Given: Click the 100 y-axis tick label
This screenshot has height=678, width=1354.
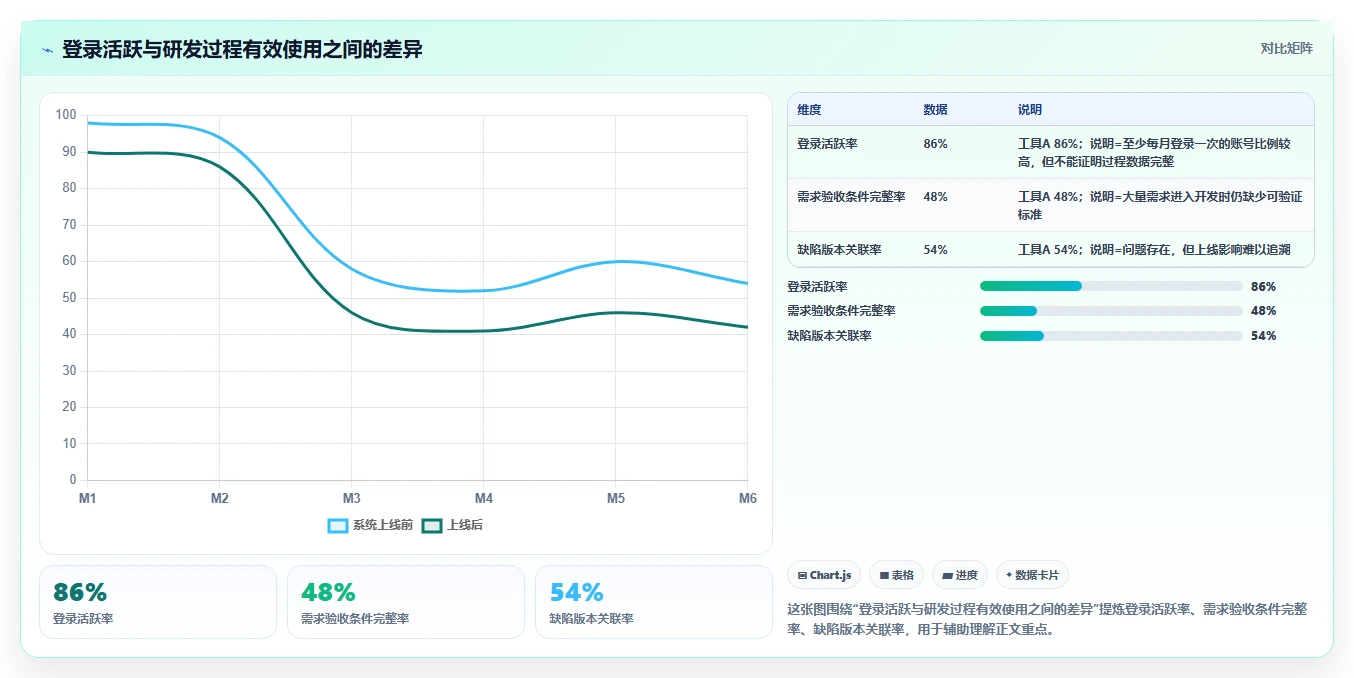Looking at the screenshot, I should coord(66,115).
